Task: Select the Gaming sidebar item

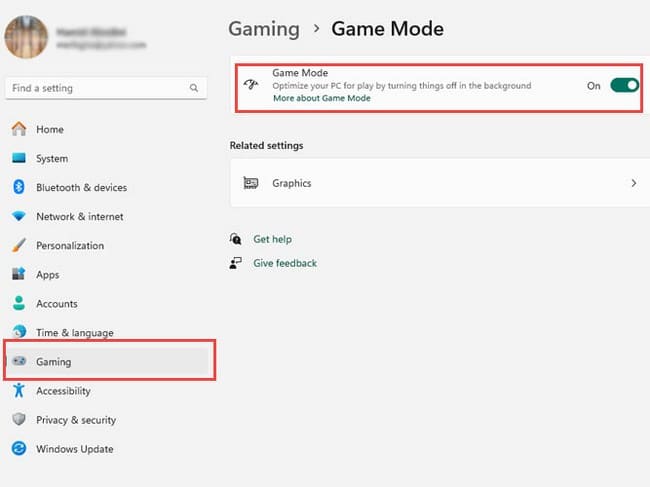Action: [x=53, y=362]
